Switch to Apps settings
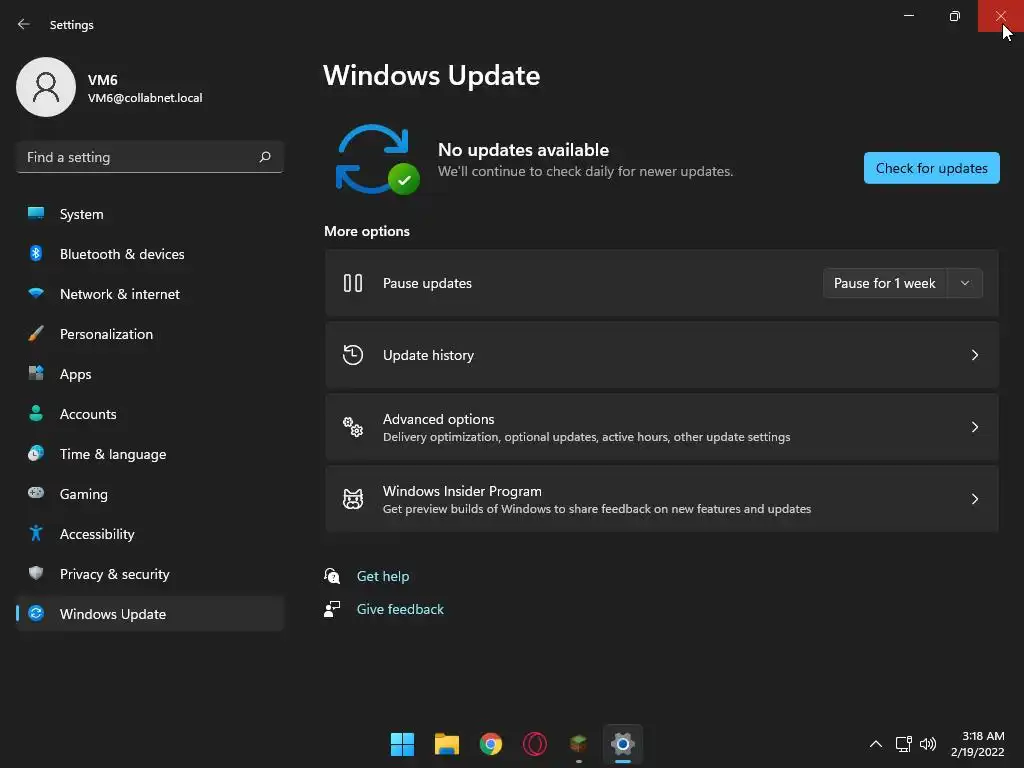 [150, 374]
